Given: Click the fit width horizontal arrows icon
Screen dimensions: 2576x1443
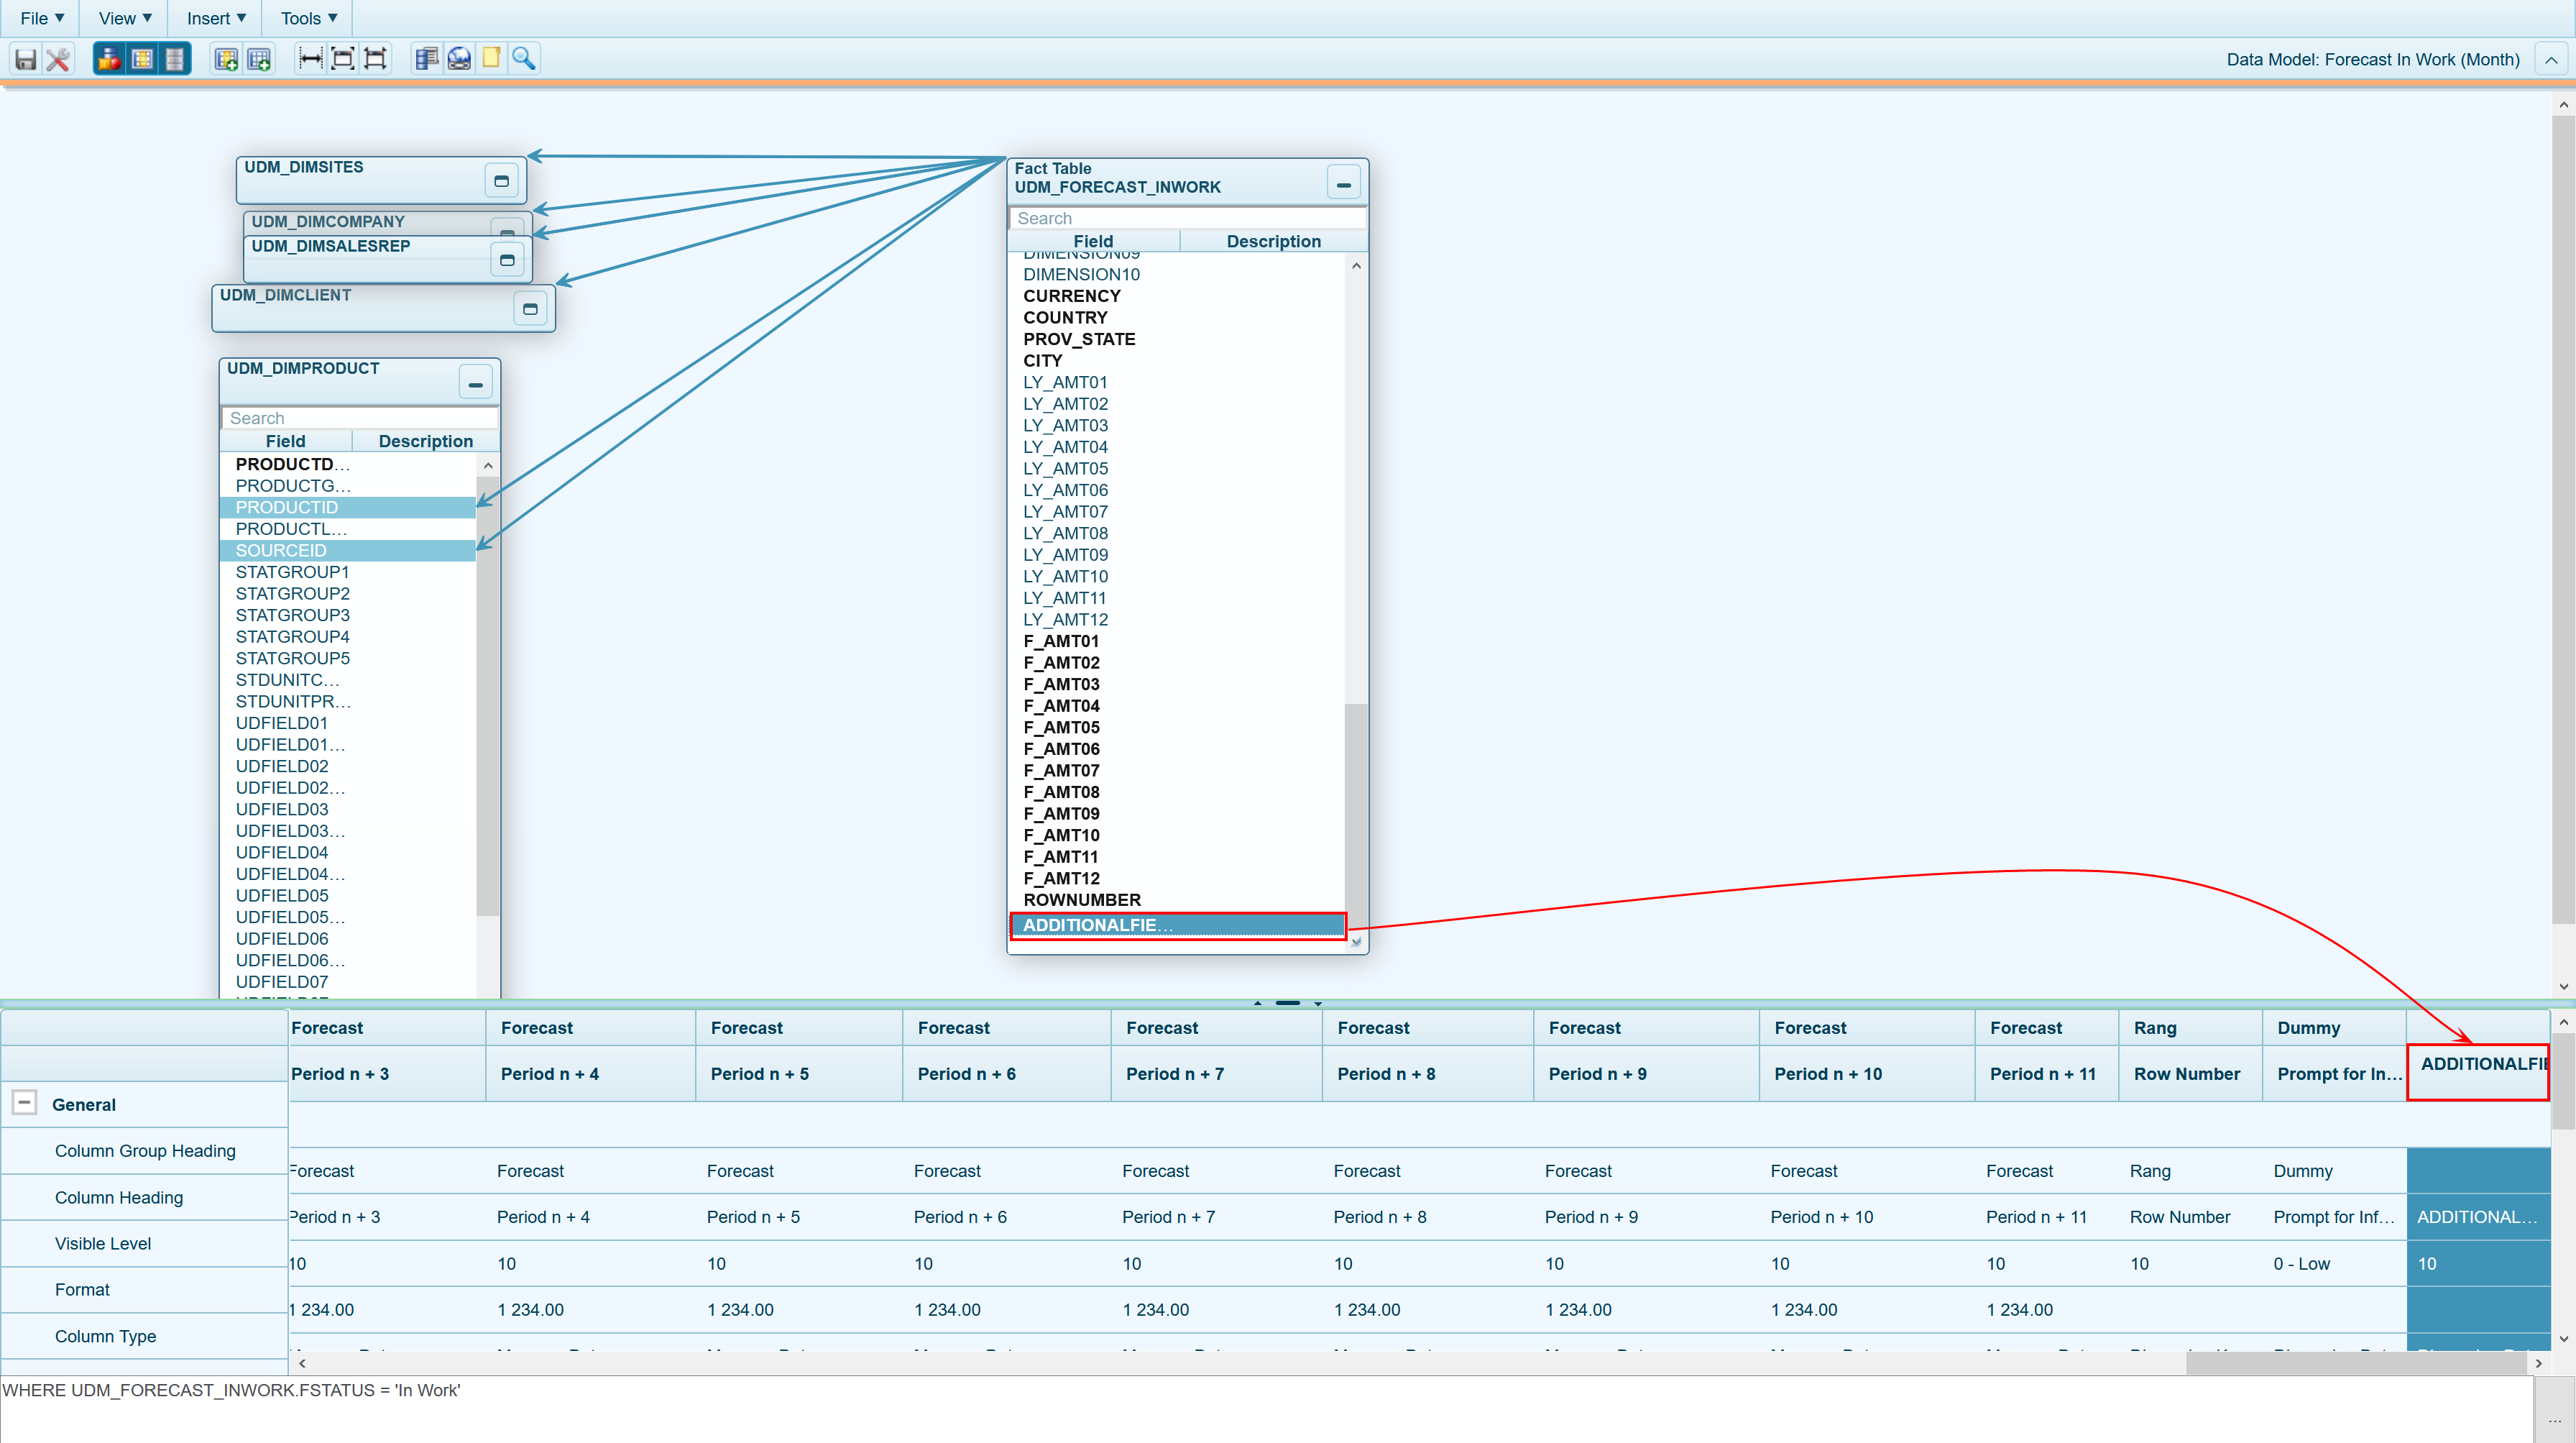Looking at the screenshot, I should coord(310,59).
